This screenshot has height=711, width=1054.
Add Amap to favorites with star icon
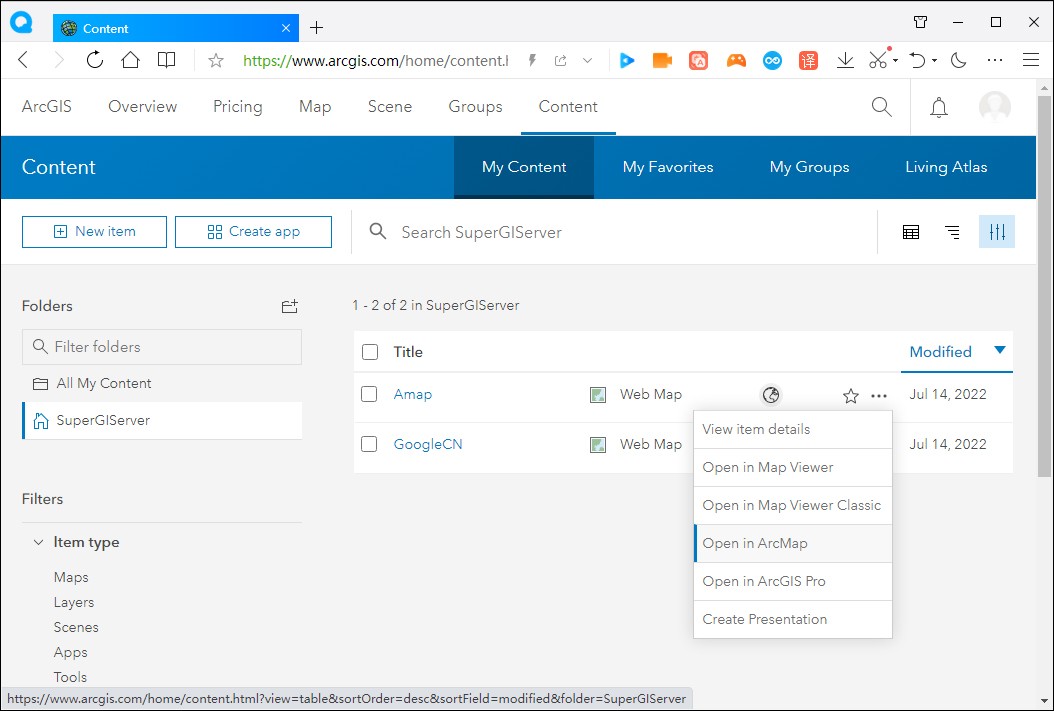pyautogui.click(x=850, y=396)
